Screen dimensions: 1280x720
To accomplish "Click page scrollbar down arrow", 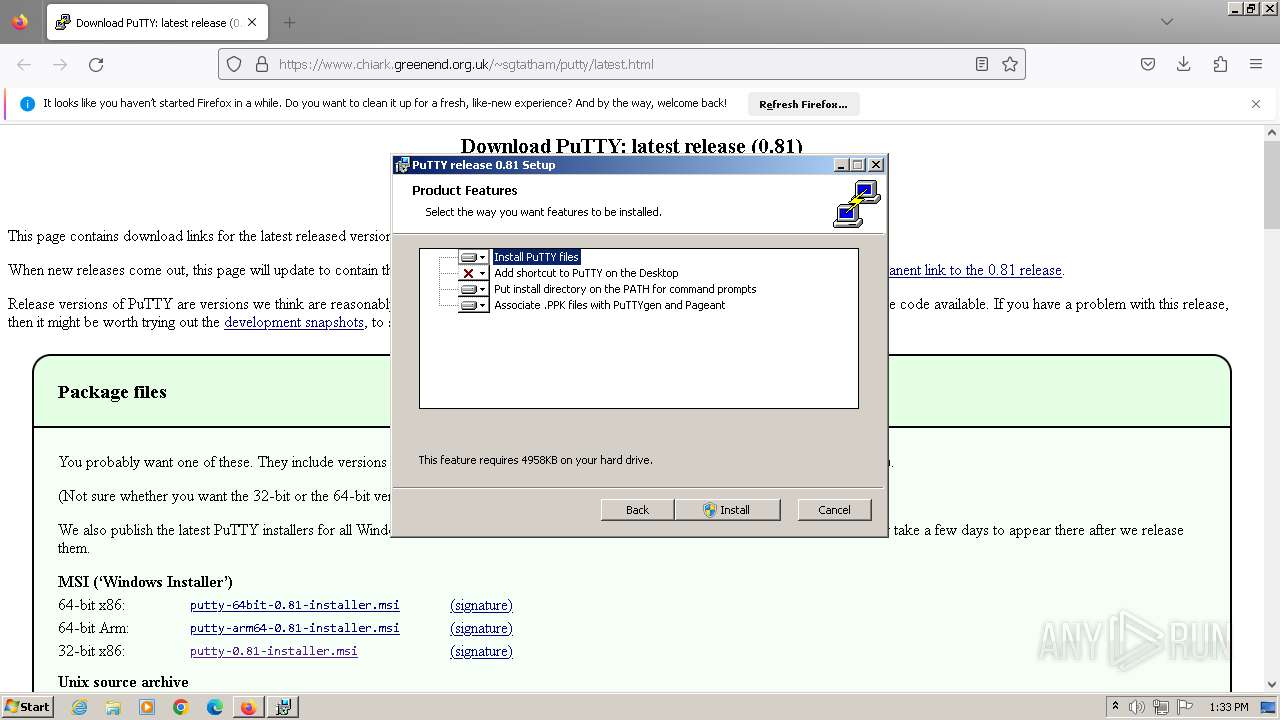I will [x=1272, y=685].
